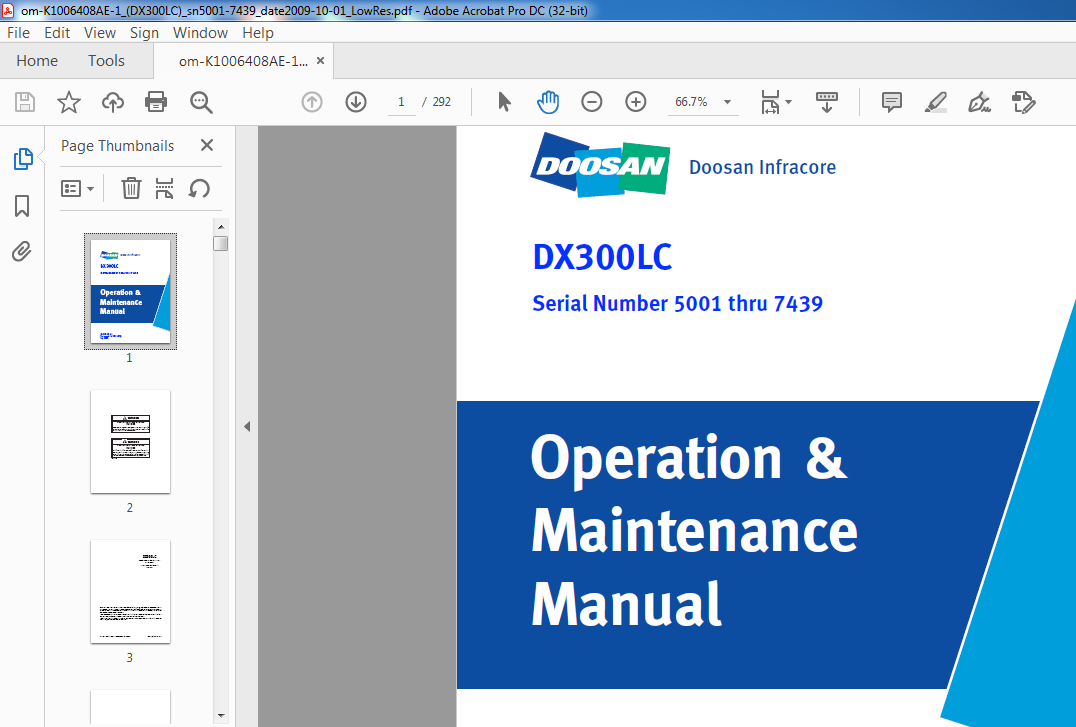Open Page Thumbnails sidebar icon
Viewport: 1076px width, 727px height.
(x=23, y=159)
